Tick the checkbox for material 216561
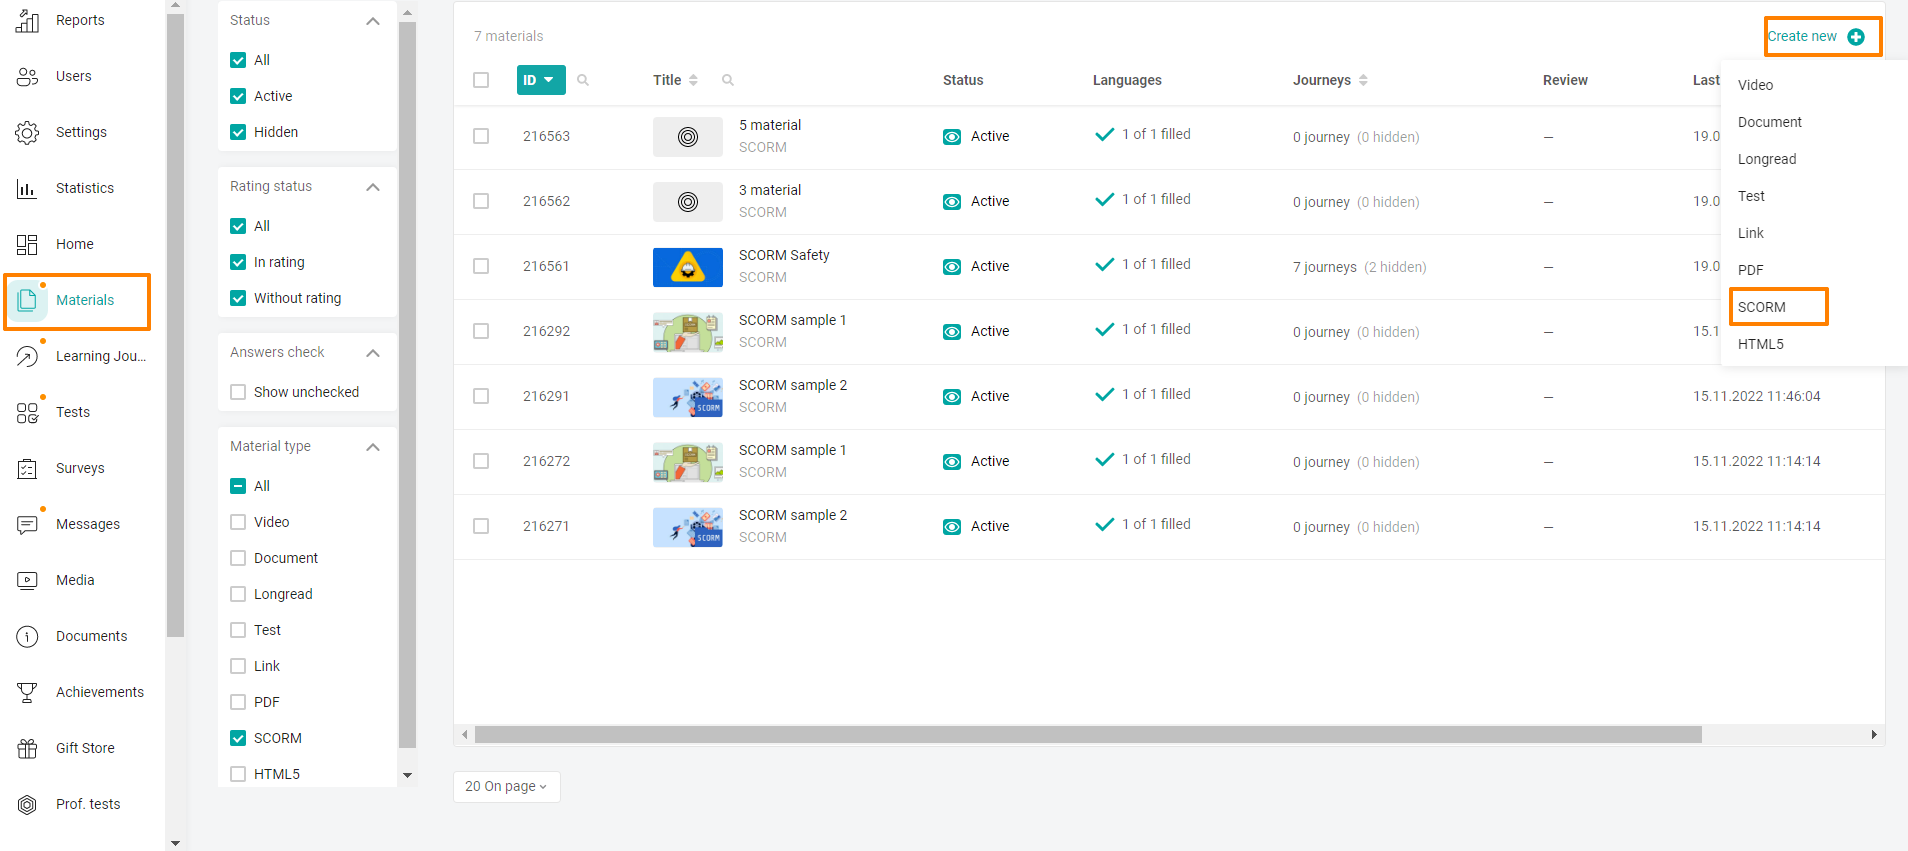This screenshot has width=1908, height=851. 481,266
